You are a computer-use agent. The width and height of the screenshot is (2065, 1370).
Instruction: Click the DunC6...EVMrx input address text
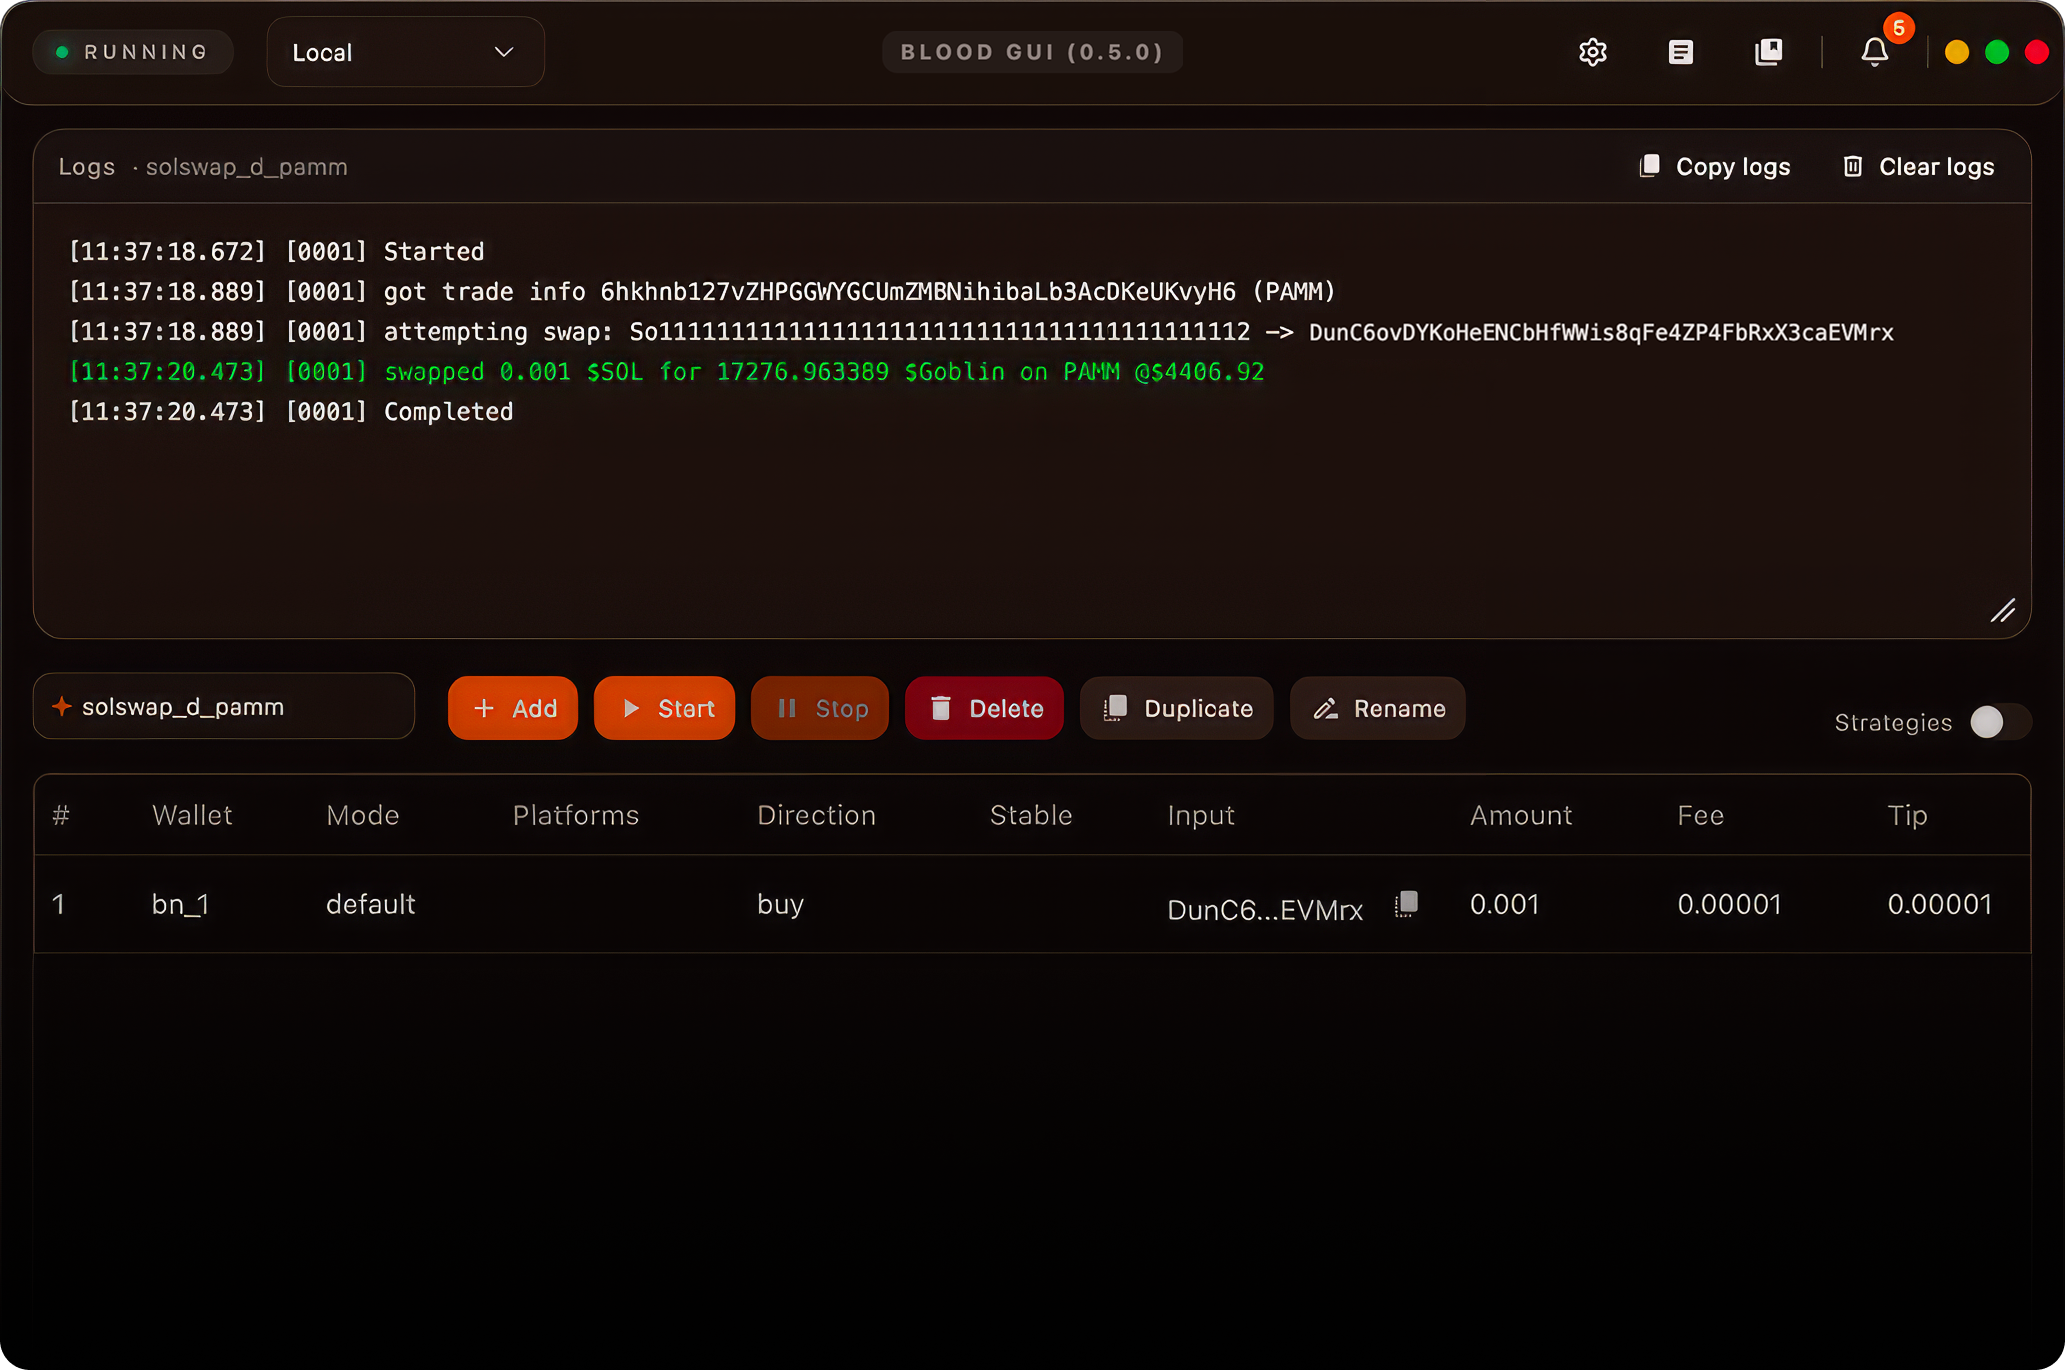pos(1265,910)
